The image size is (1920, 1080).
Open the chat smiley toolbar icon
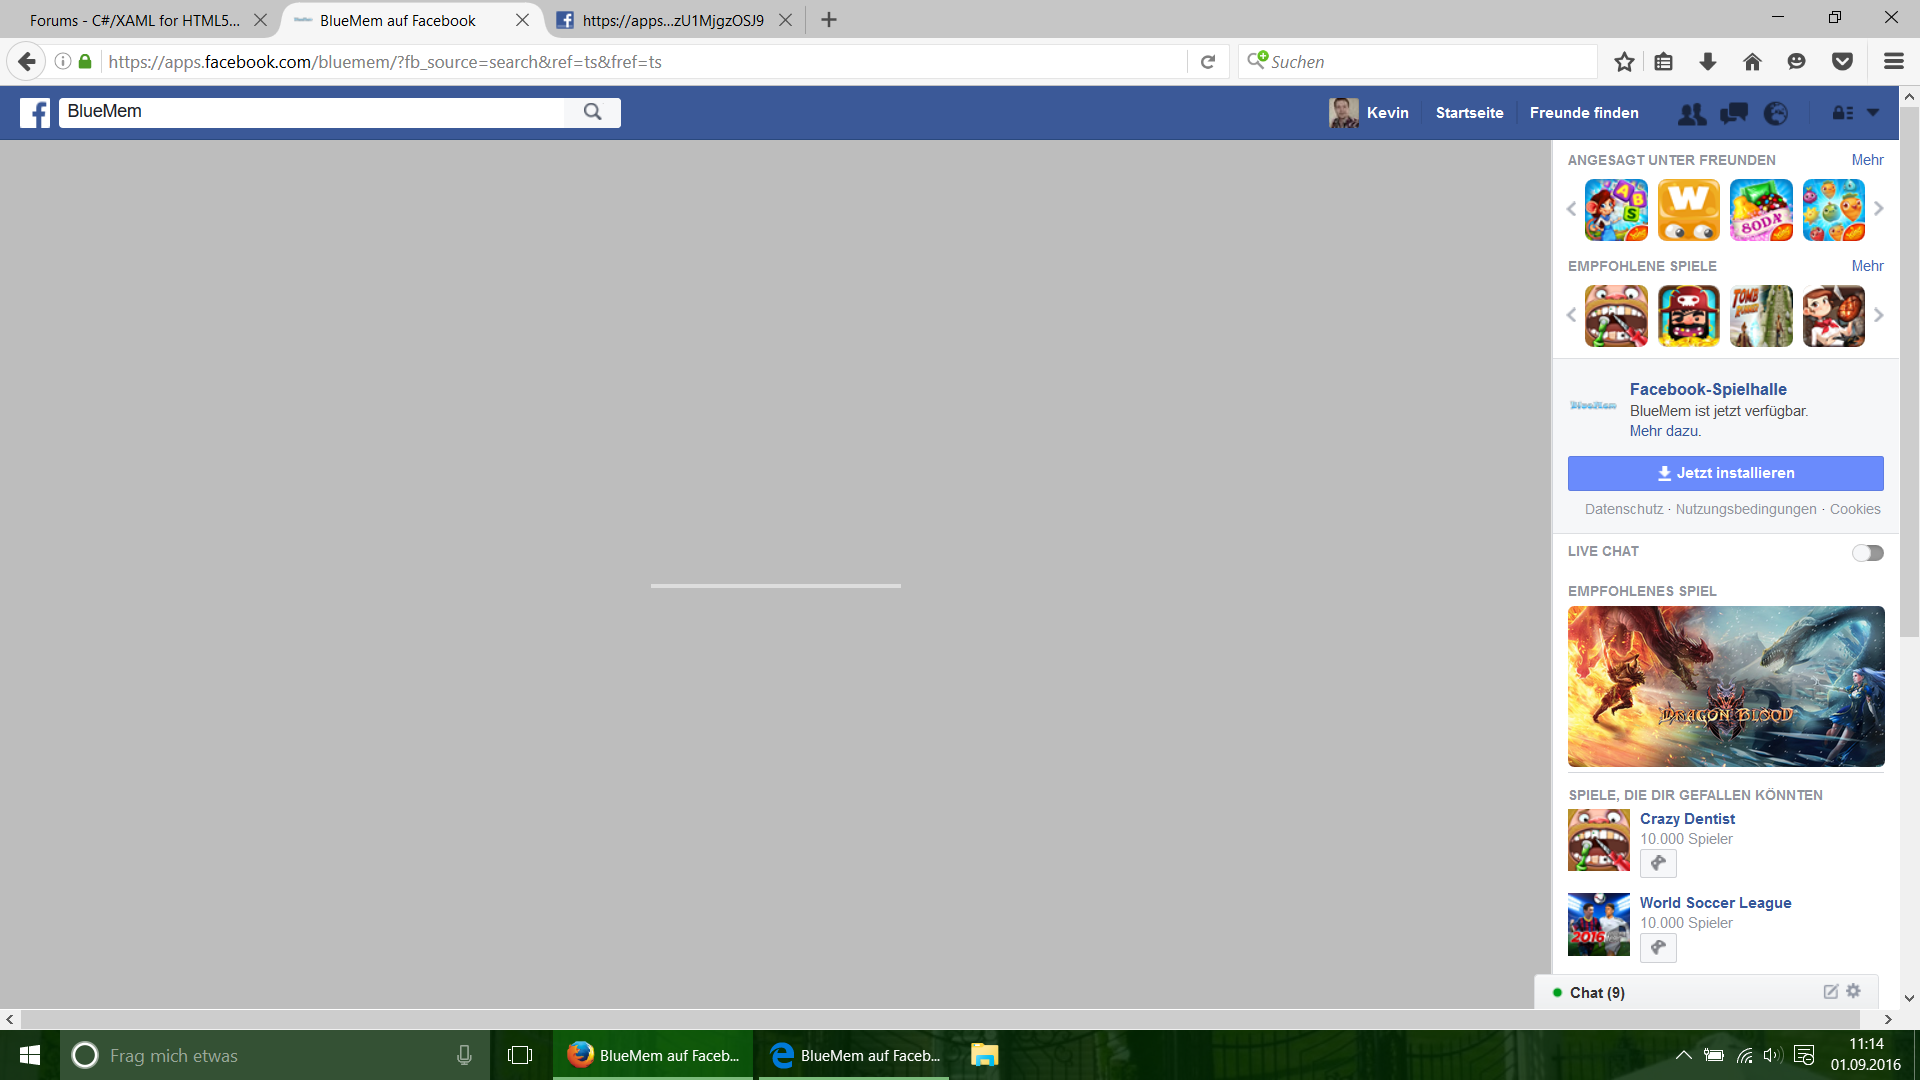coord(1796,62)
